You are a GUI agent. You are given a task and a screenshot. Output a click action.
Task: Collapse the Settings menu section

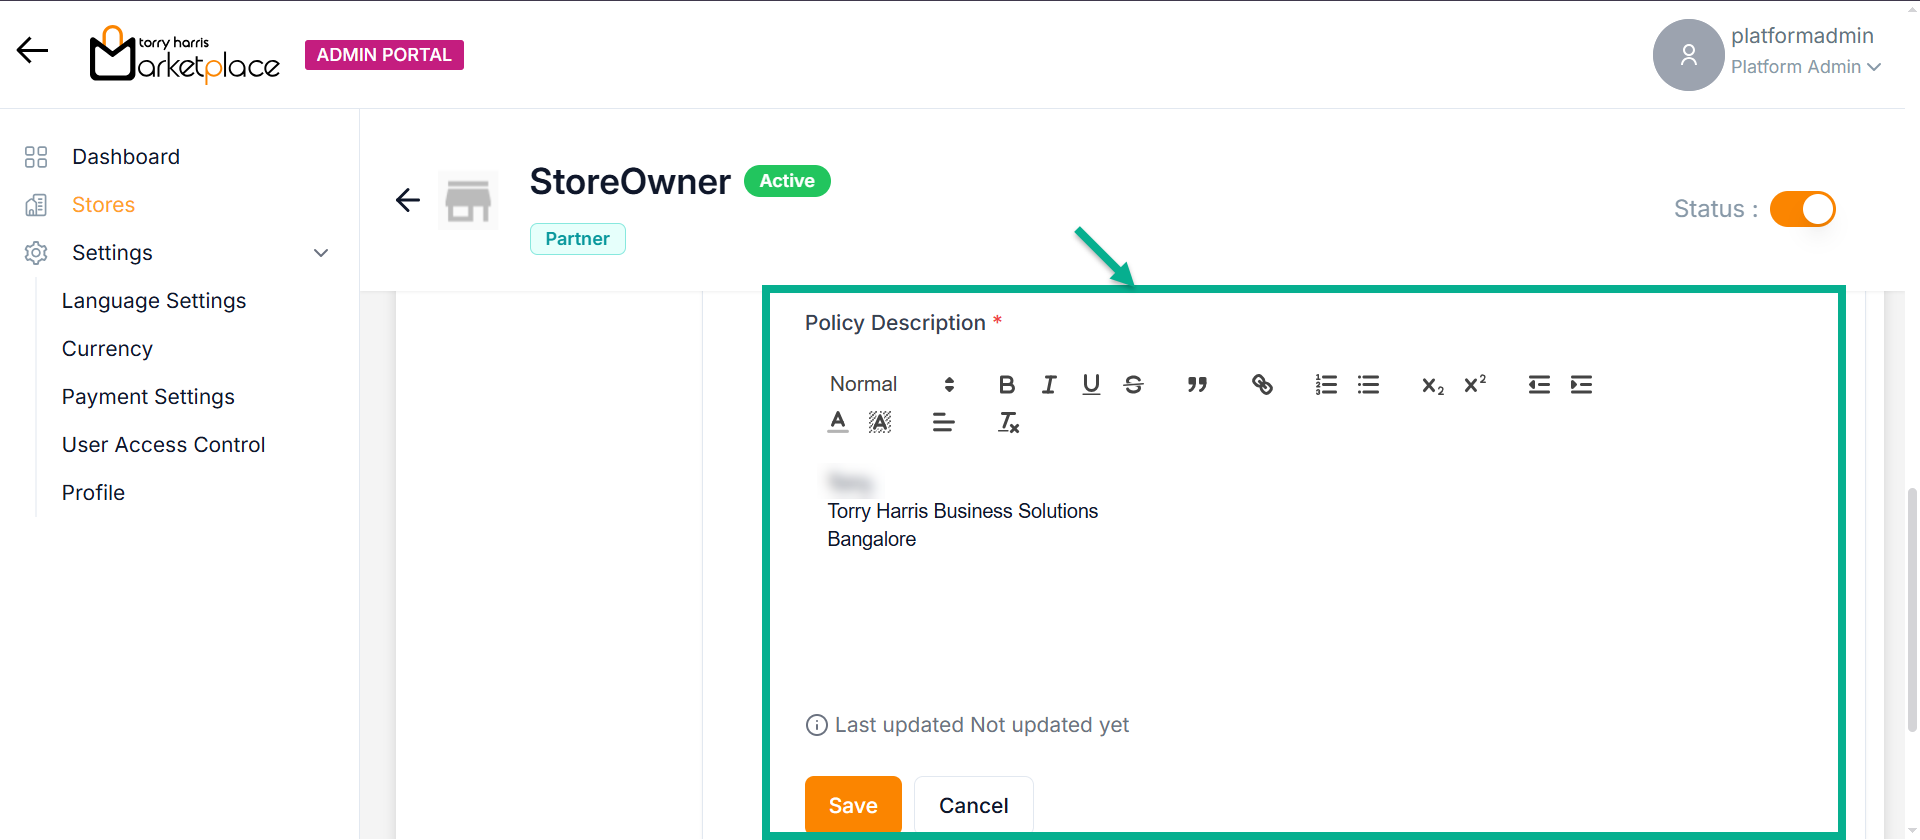[321, 253]
